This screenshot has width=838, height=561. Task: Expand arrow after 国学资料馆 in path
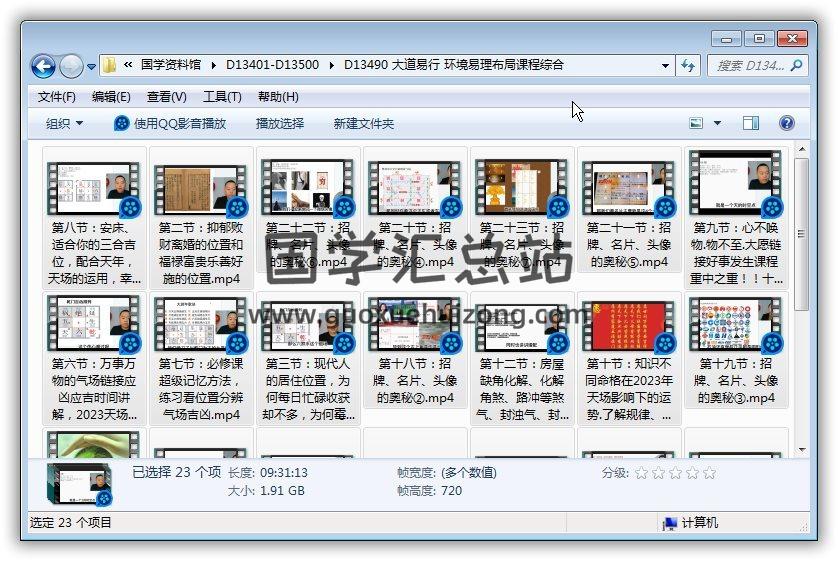[213, 66]
